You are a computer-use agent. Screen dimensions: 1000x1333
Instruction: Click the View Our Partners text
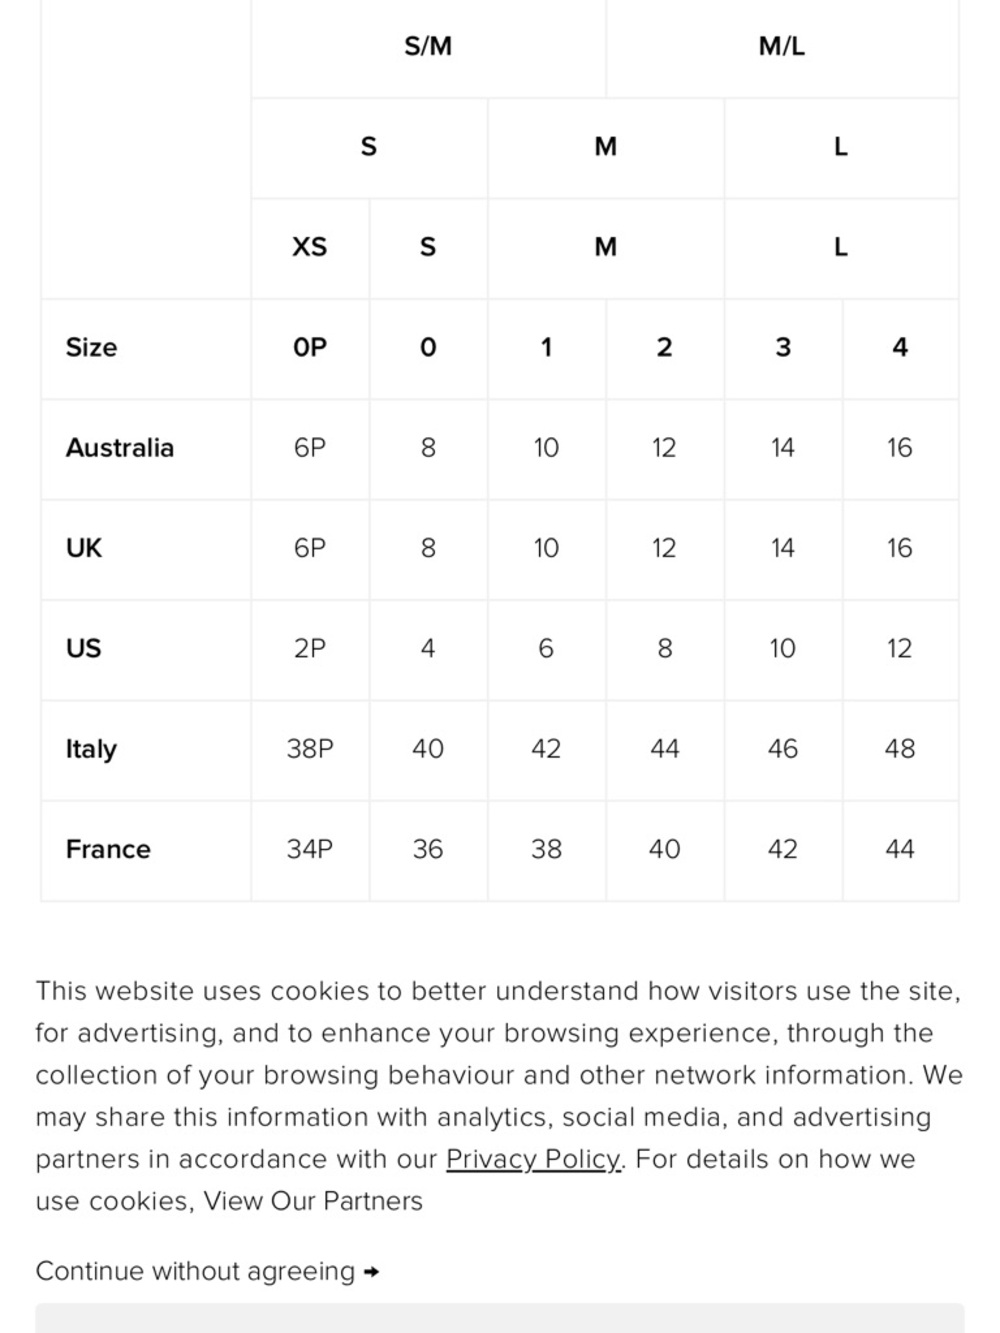coord(313,1201)
